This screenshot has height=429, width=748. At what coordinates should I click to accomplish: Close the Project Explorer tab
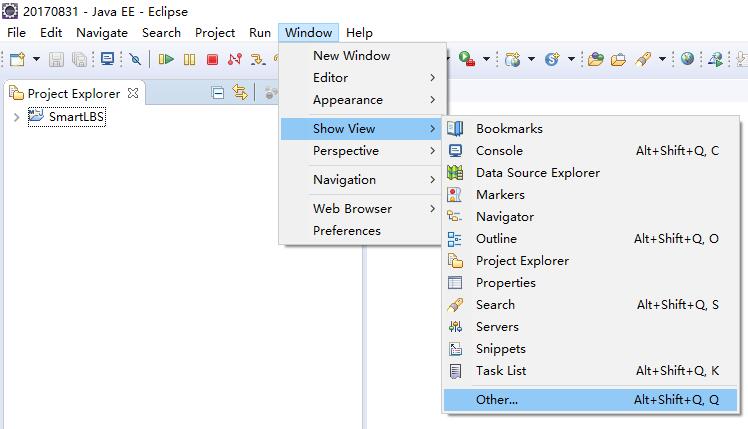point(133,93)
